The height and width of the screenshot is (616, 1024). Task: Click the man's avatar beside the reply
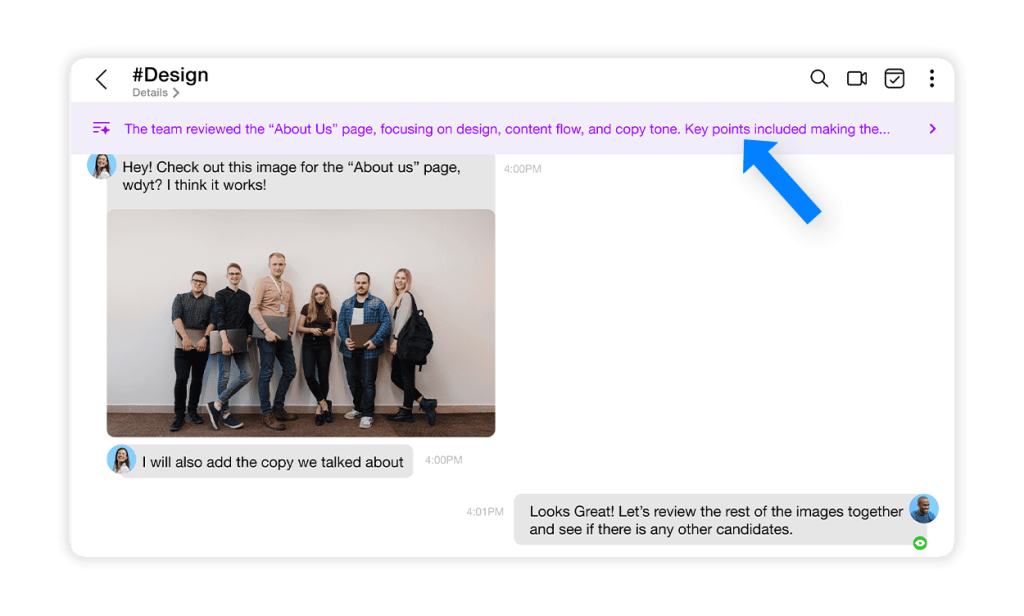(924, 509)
